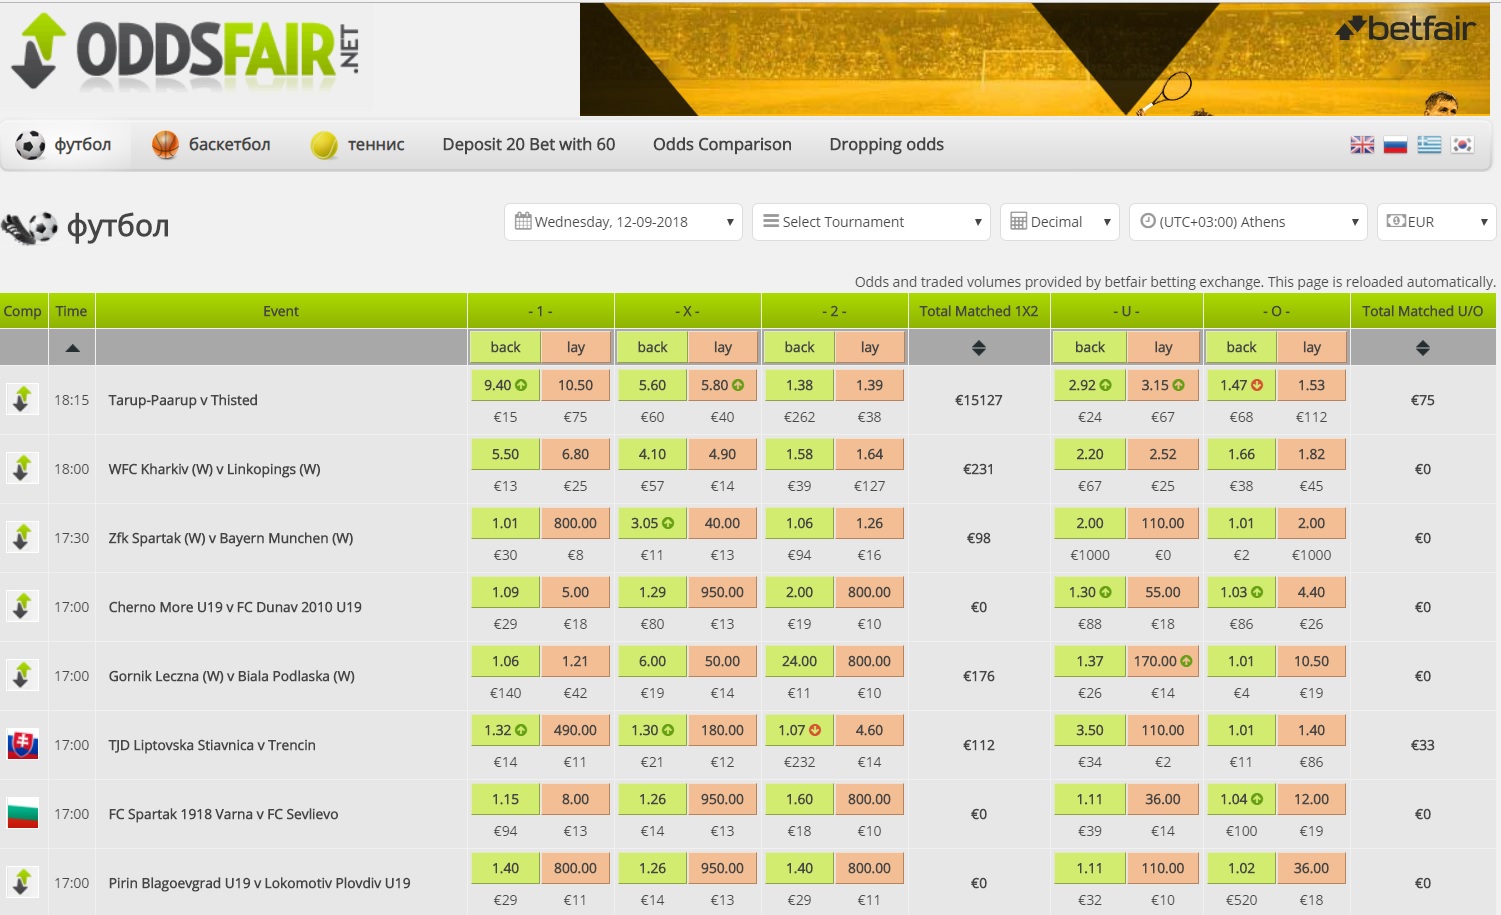Open the EUR currency dropdown
The width and height of the screenshot is (1501, 915).
pyautogui.click(x=1436, y=222)
